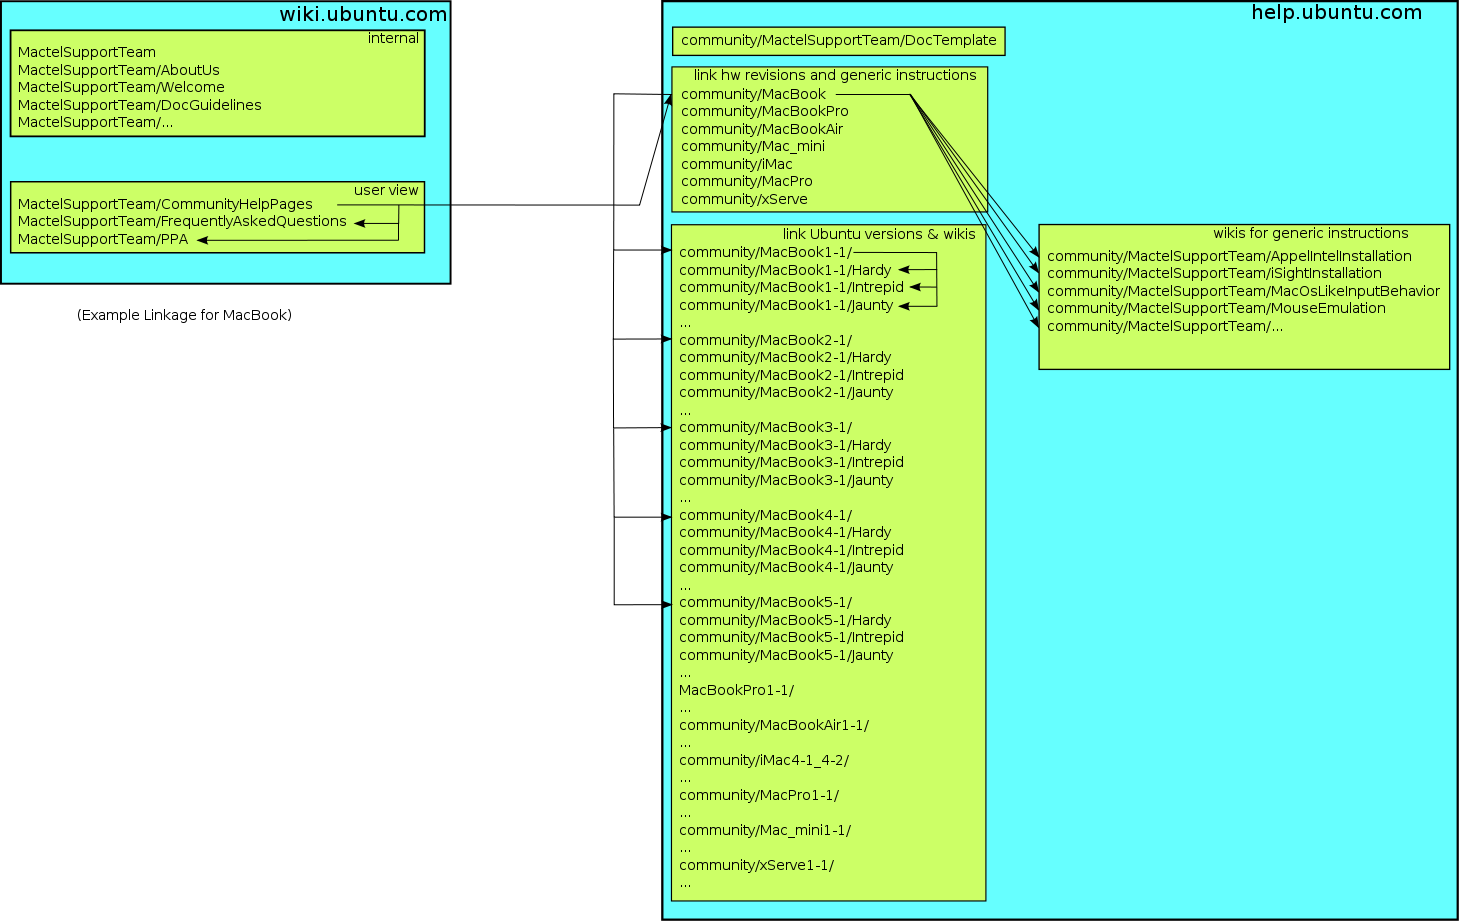The width and height of the screenshot is (1459, 921).
Task: Select community/MacBook2-1/Jaunty entry
Action: (786, 392)
